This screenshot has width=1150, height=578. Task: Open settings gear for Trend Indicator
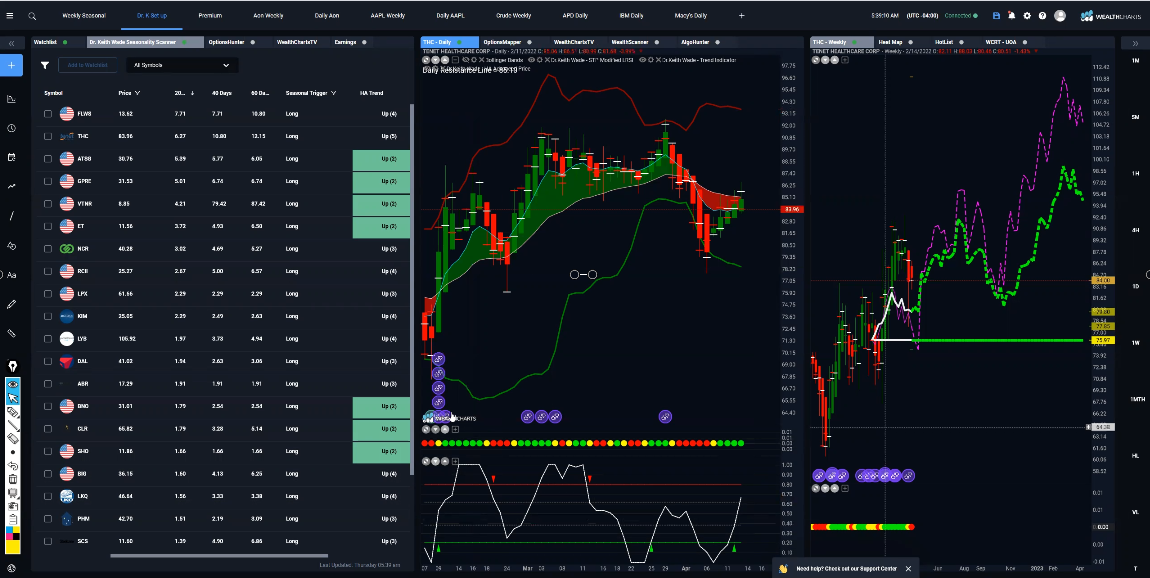(x=651, y=60)
